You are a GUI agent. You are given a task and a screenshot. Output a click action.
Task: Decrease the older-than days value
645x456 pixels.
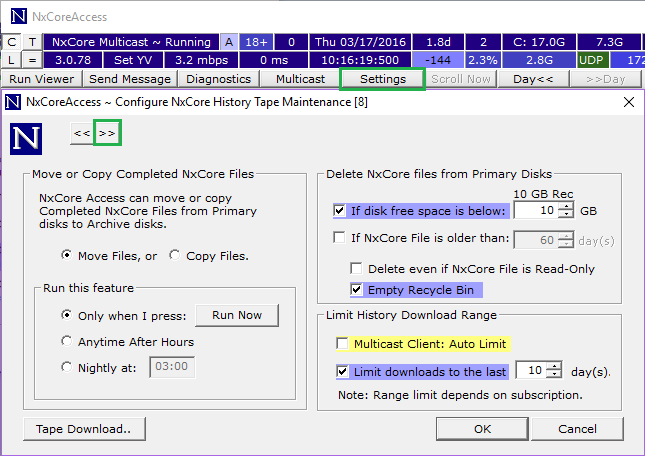tap(567, 243)
